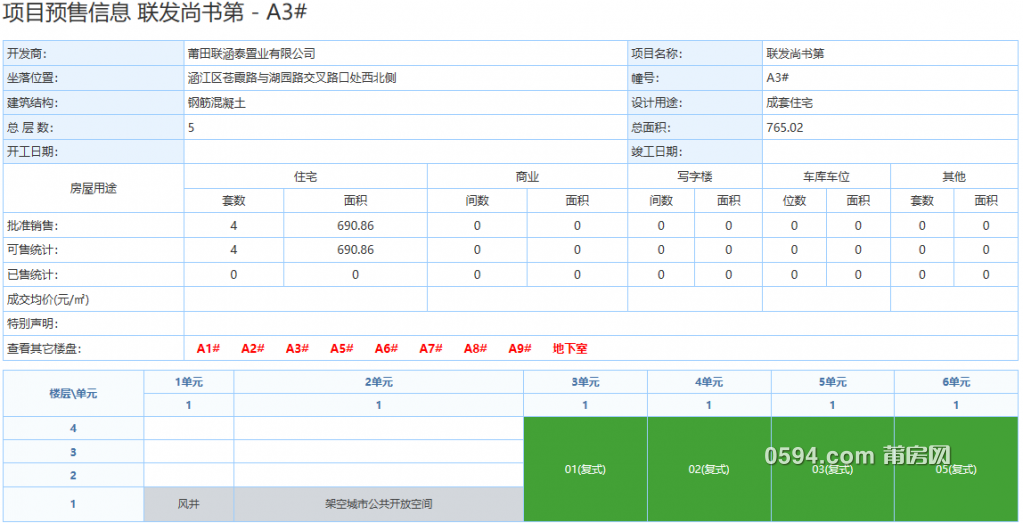Image resolution: width=1023 pixels, height=523 pixels.
Task: Click the 5单元 column header
Action: pyautogui.click(x=832, y=382)
